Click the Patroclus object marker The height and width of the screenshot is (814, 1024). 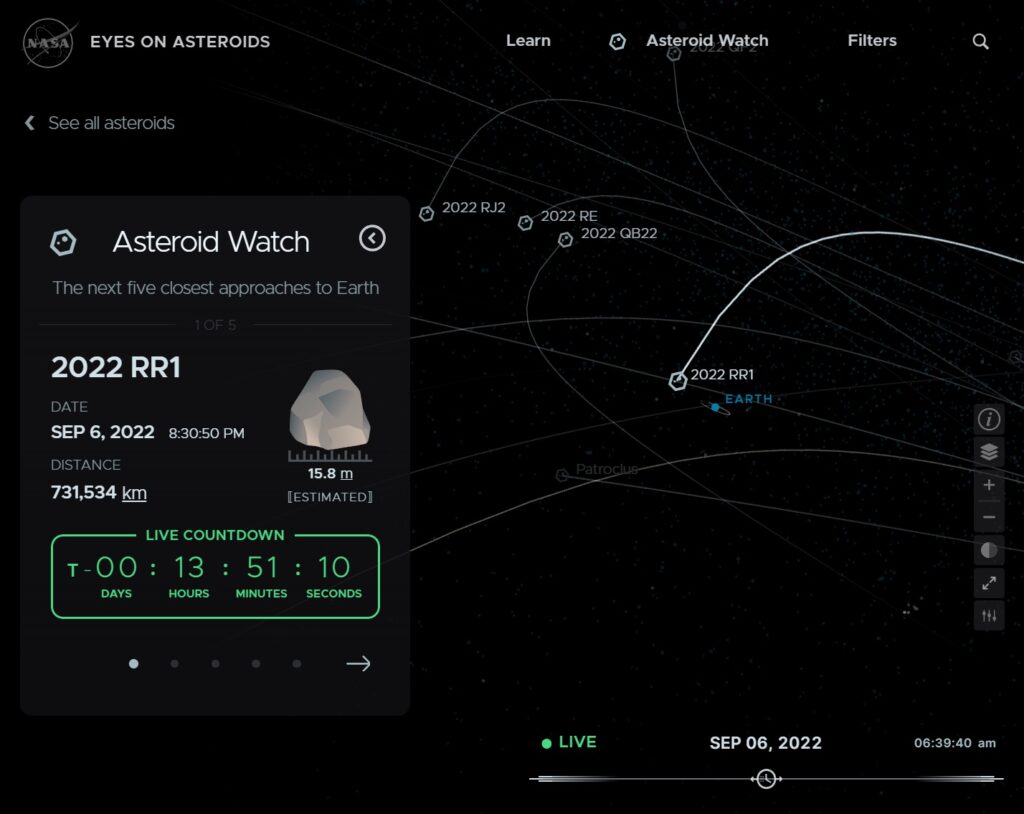click(562, 475)
